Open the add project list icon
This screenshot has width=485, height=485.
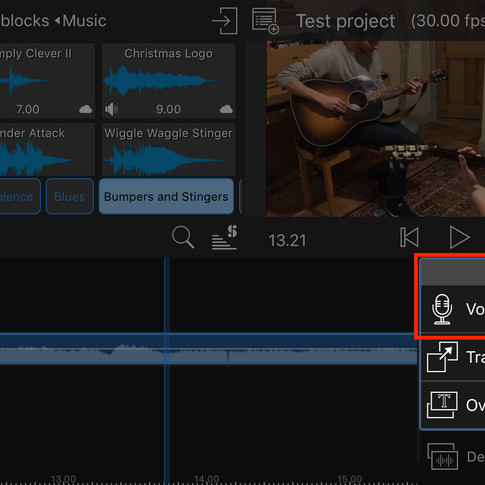(x=265, y=21)
